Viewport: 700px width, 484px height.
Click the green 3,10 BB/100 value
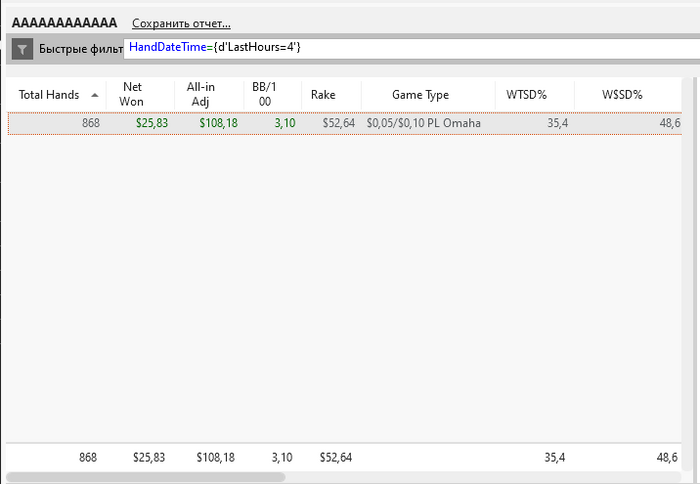pyautogui.click(x=285, y=123)
